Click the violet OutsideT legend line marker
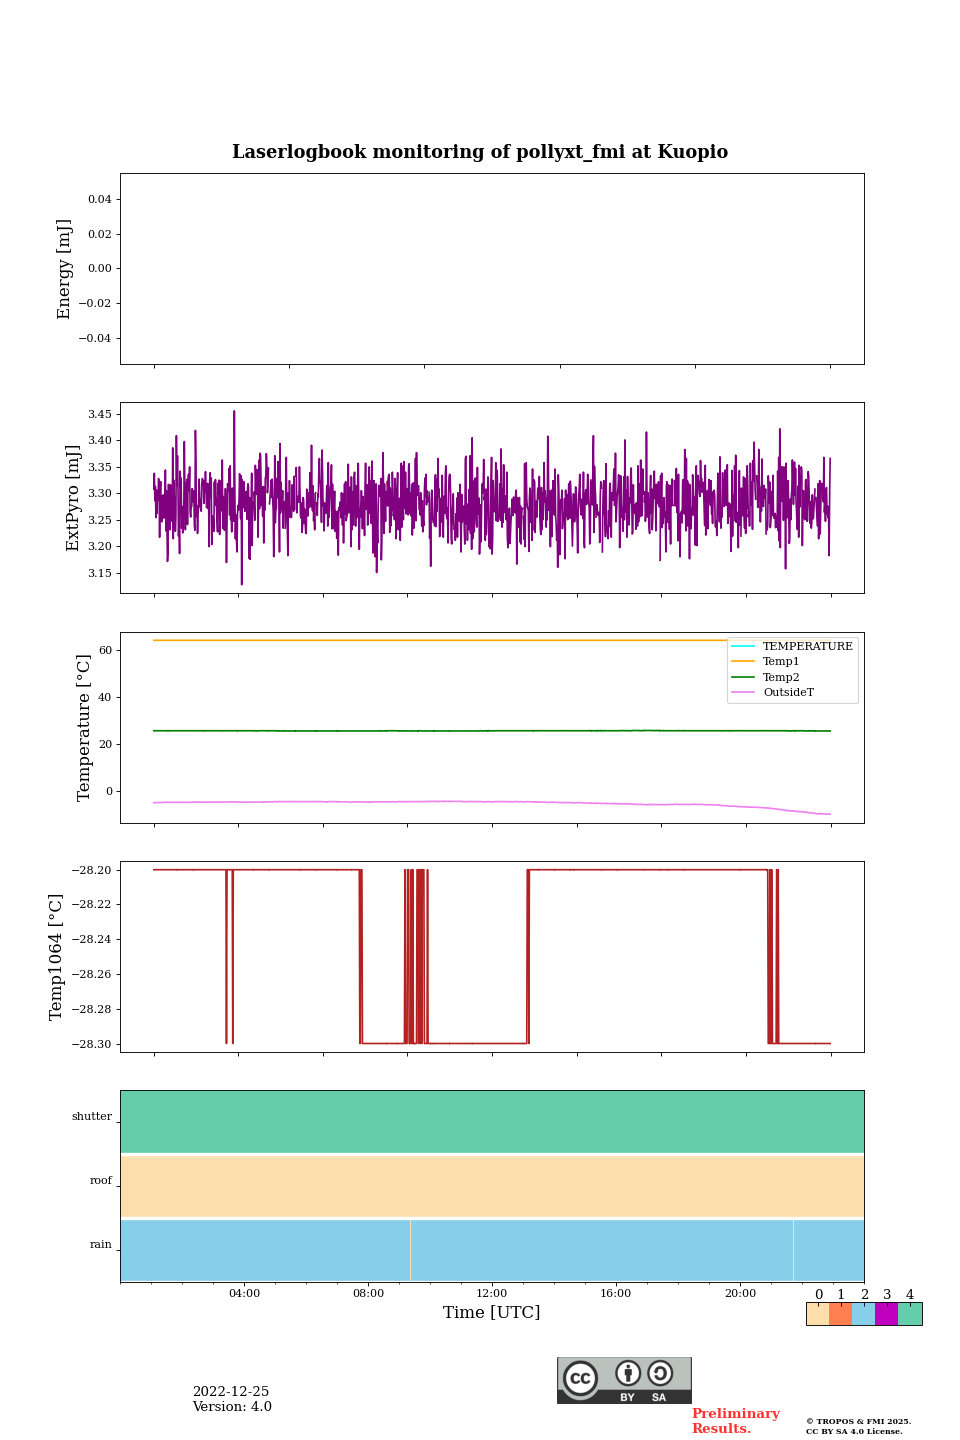This screenshot has width=960, height=1440. (x=743, y=693)
